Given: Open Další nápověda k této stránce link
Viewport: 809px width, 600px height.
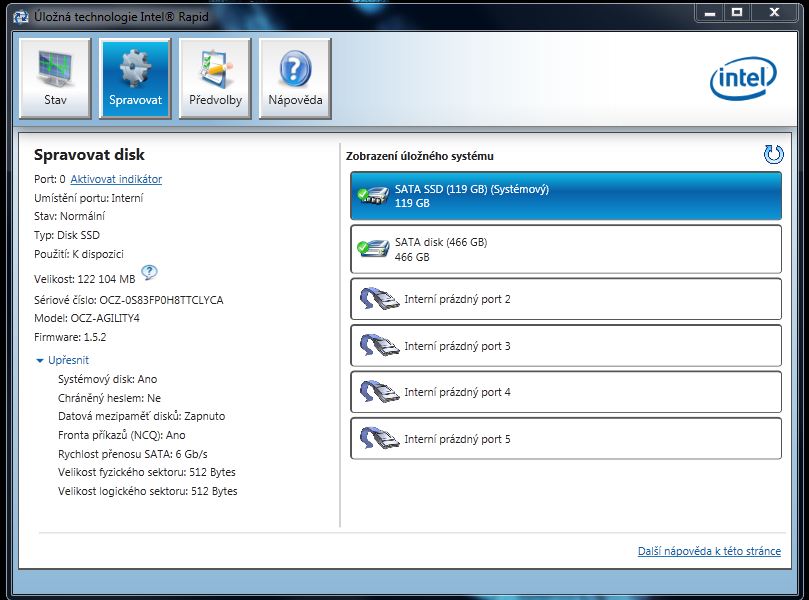Looking at the screenshot, I should pos(709,552).
